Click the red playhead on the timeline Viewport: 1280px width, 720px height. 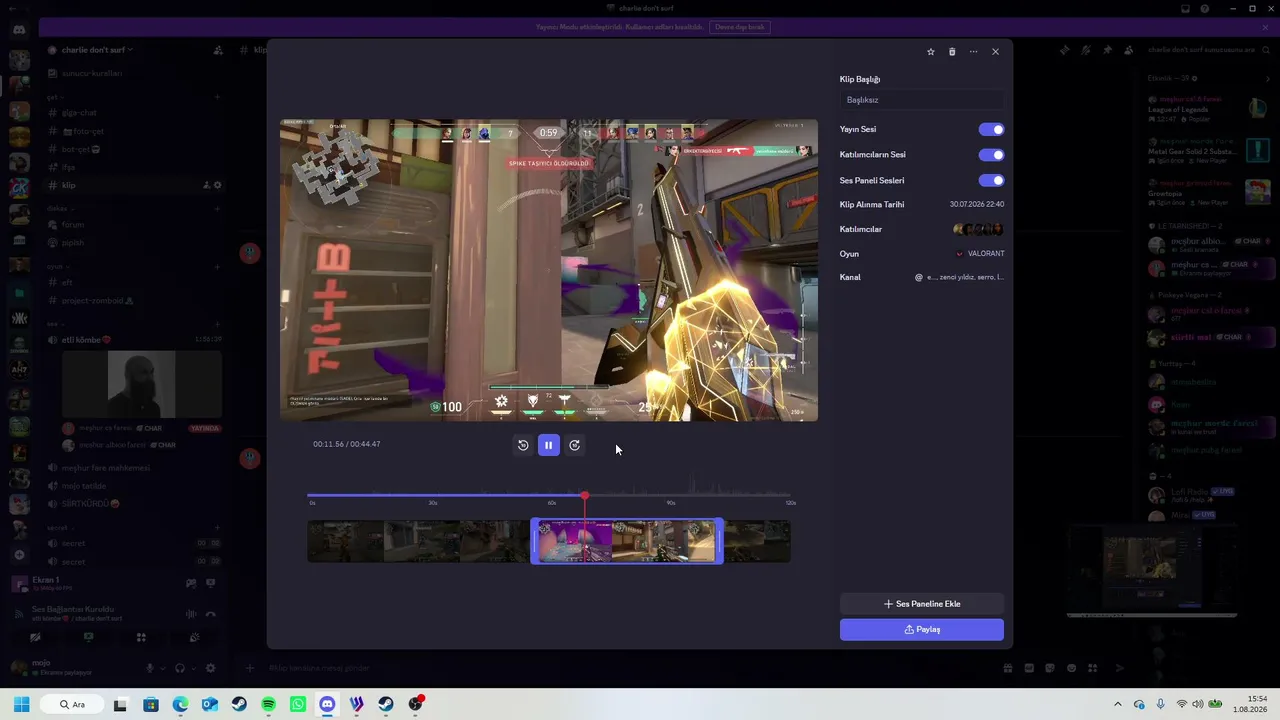click(x=585, y=496)
